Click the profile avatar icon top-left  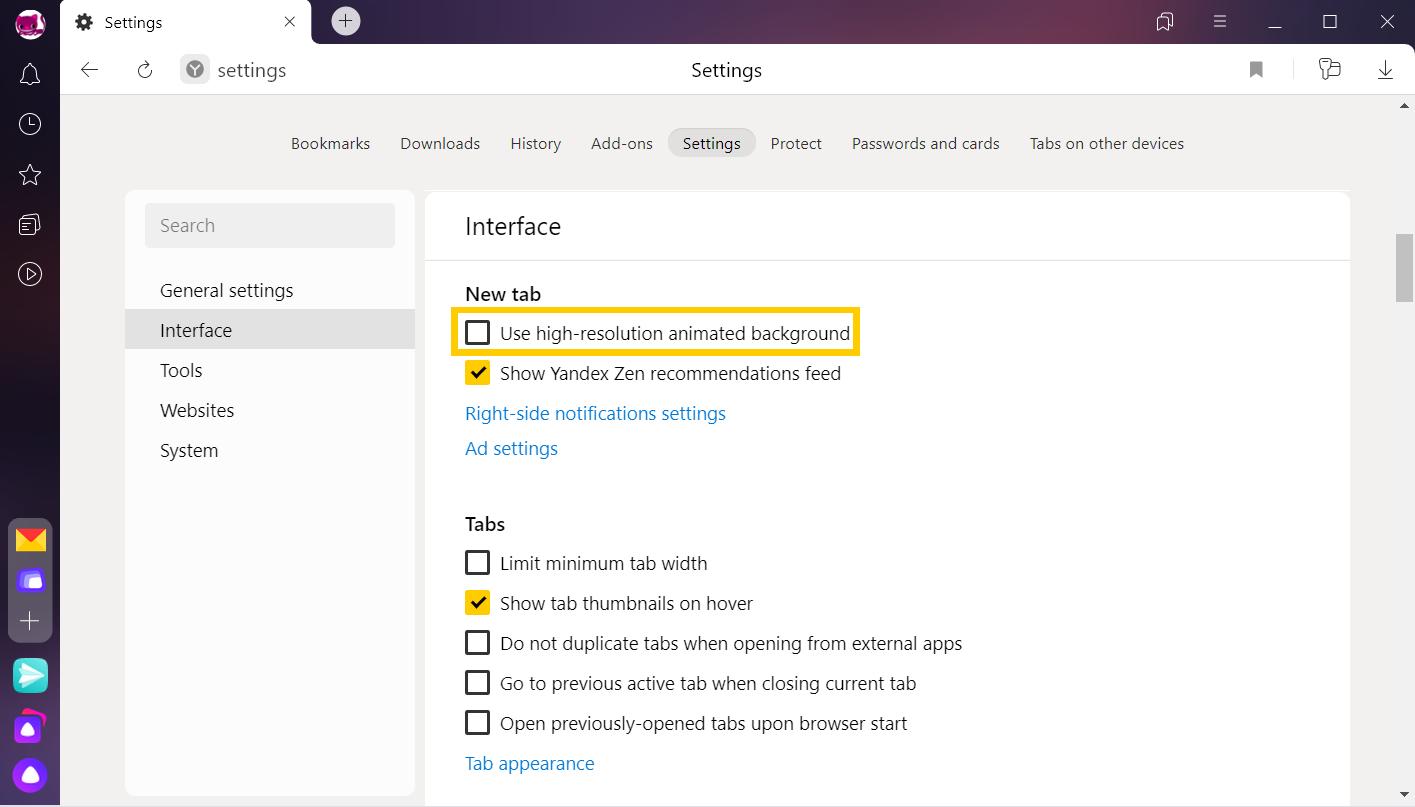pos(30,23)
